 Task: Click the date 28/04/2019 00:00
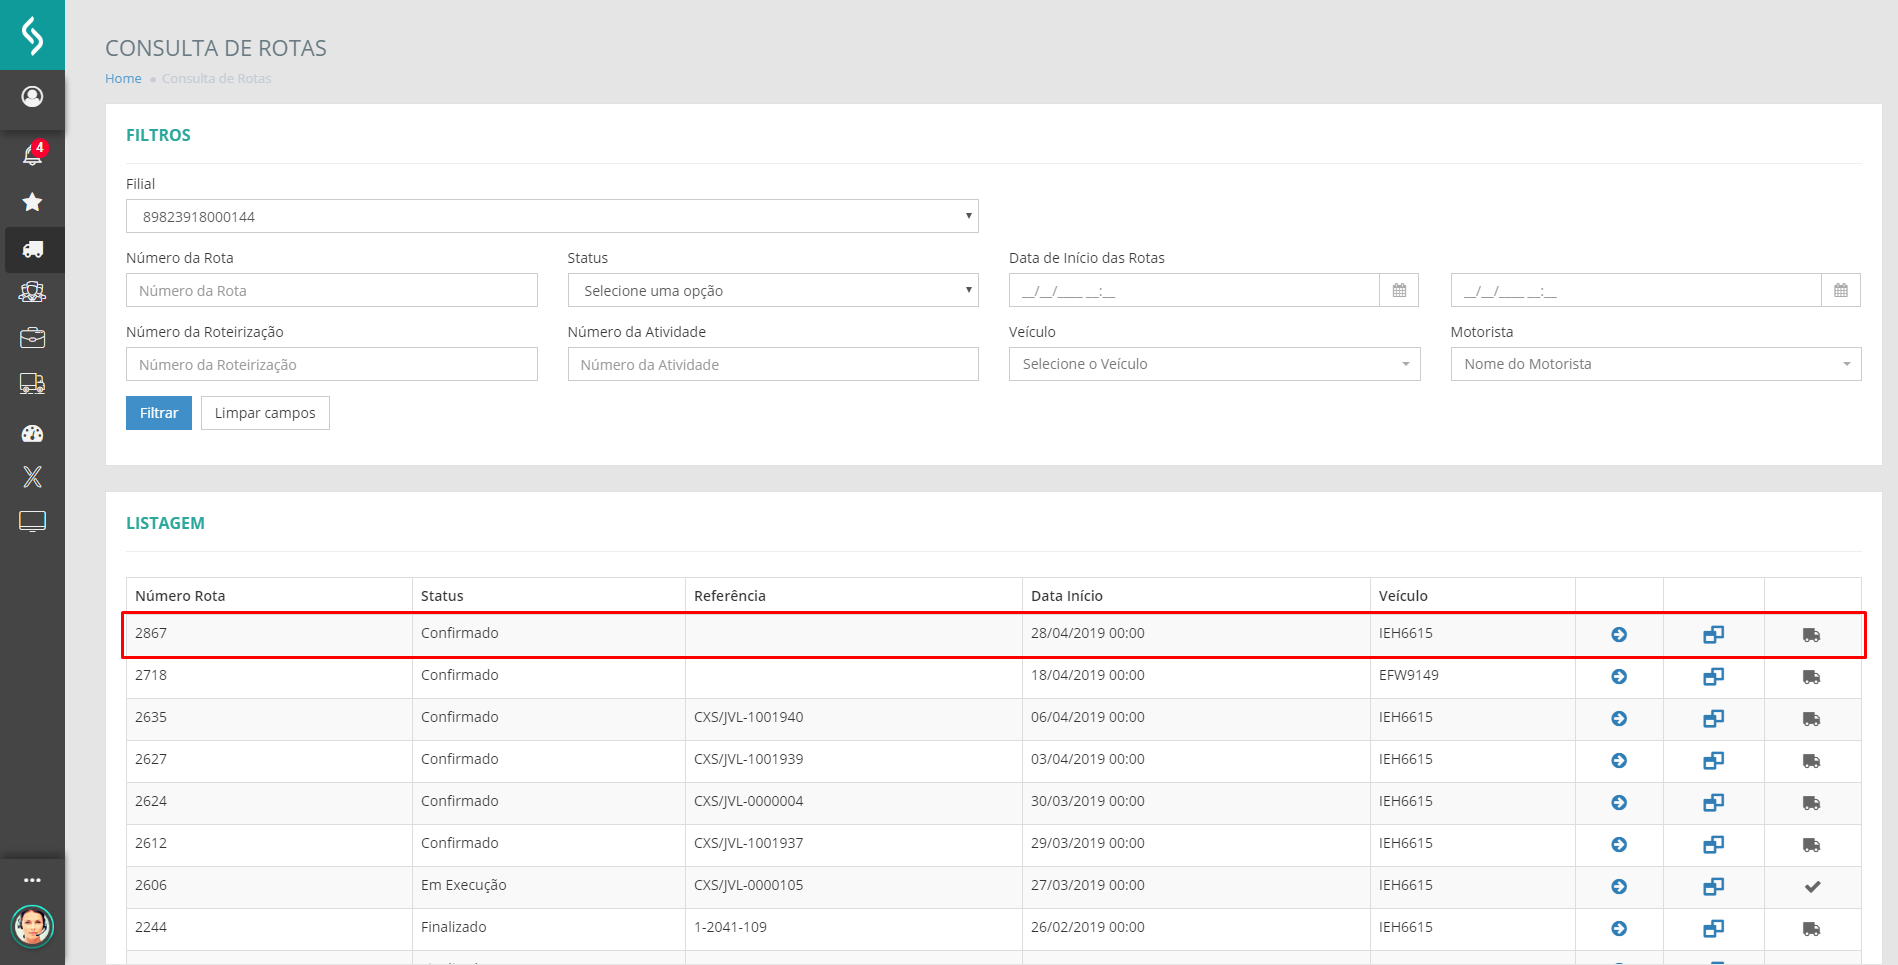tap(1088, 633)
